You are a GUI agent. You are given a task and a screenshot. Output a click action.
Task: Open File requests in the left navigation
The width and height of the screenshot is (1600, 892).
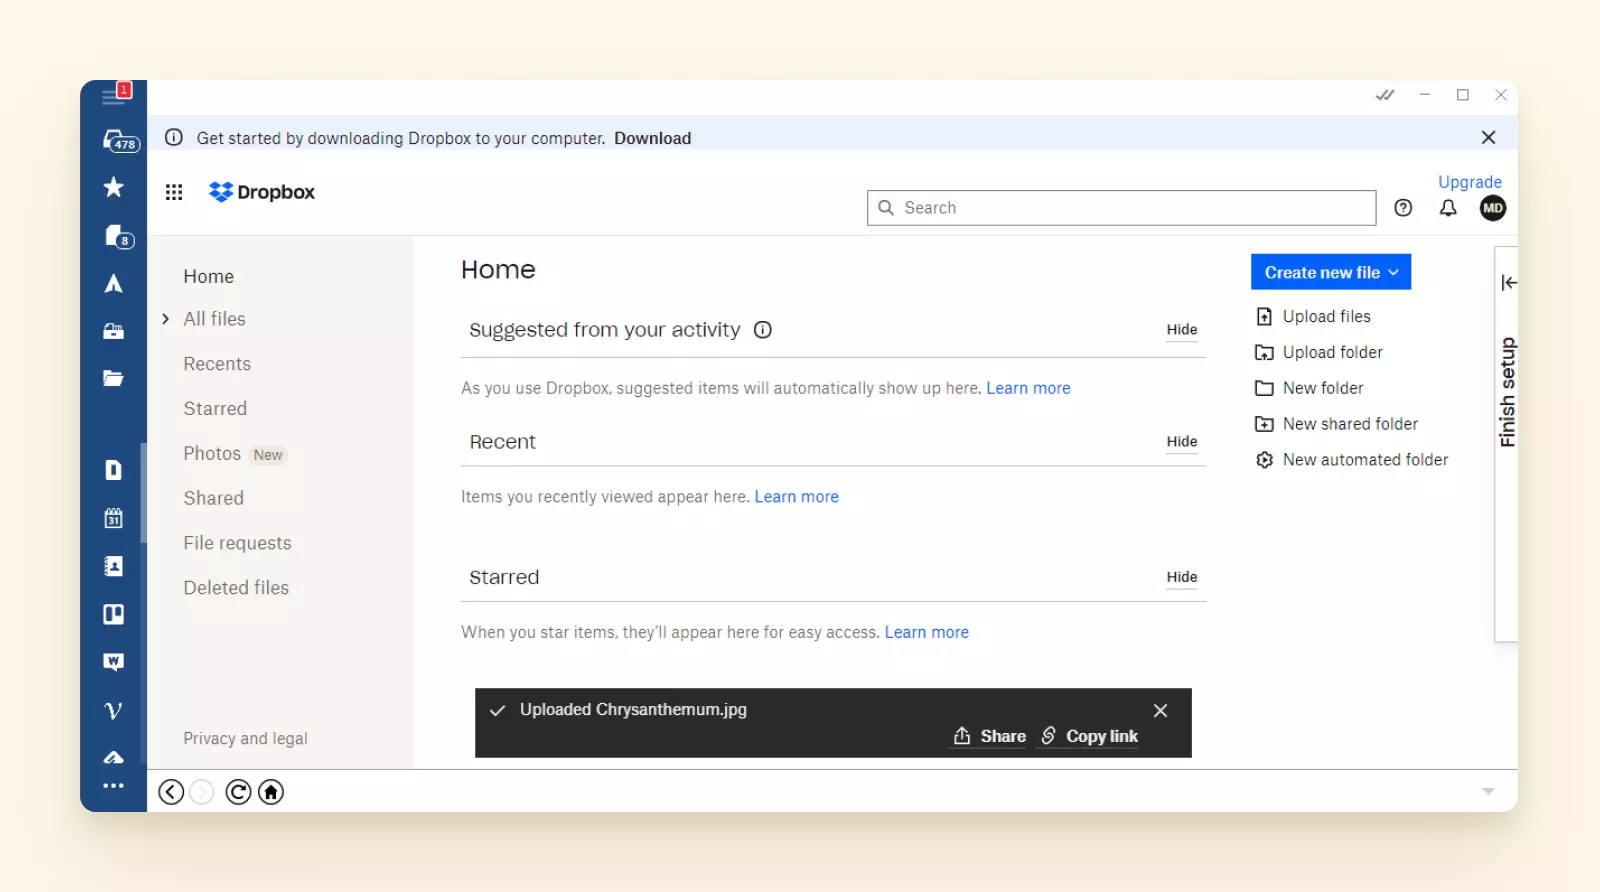(x=237, y=543)
